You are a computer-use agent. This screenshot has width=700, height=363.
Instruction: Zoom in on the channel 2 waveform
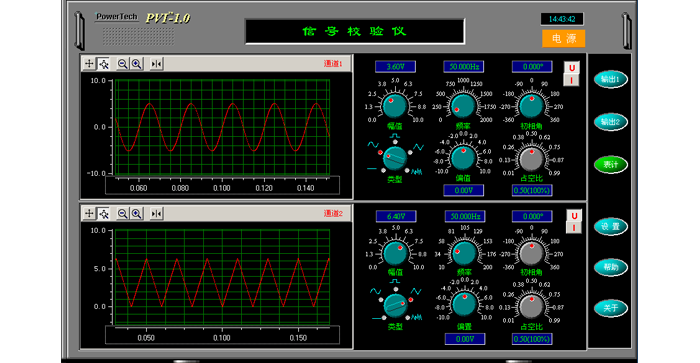point(137,213)
